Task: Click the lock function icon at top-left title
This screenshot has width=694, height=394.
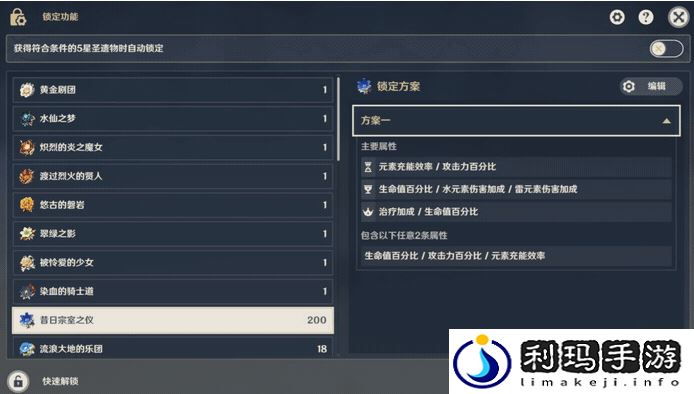Action: pos(18,17)
